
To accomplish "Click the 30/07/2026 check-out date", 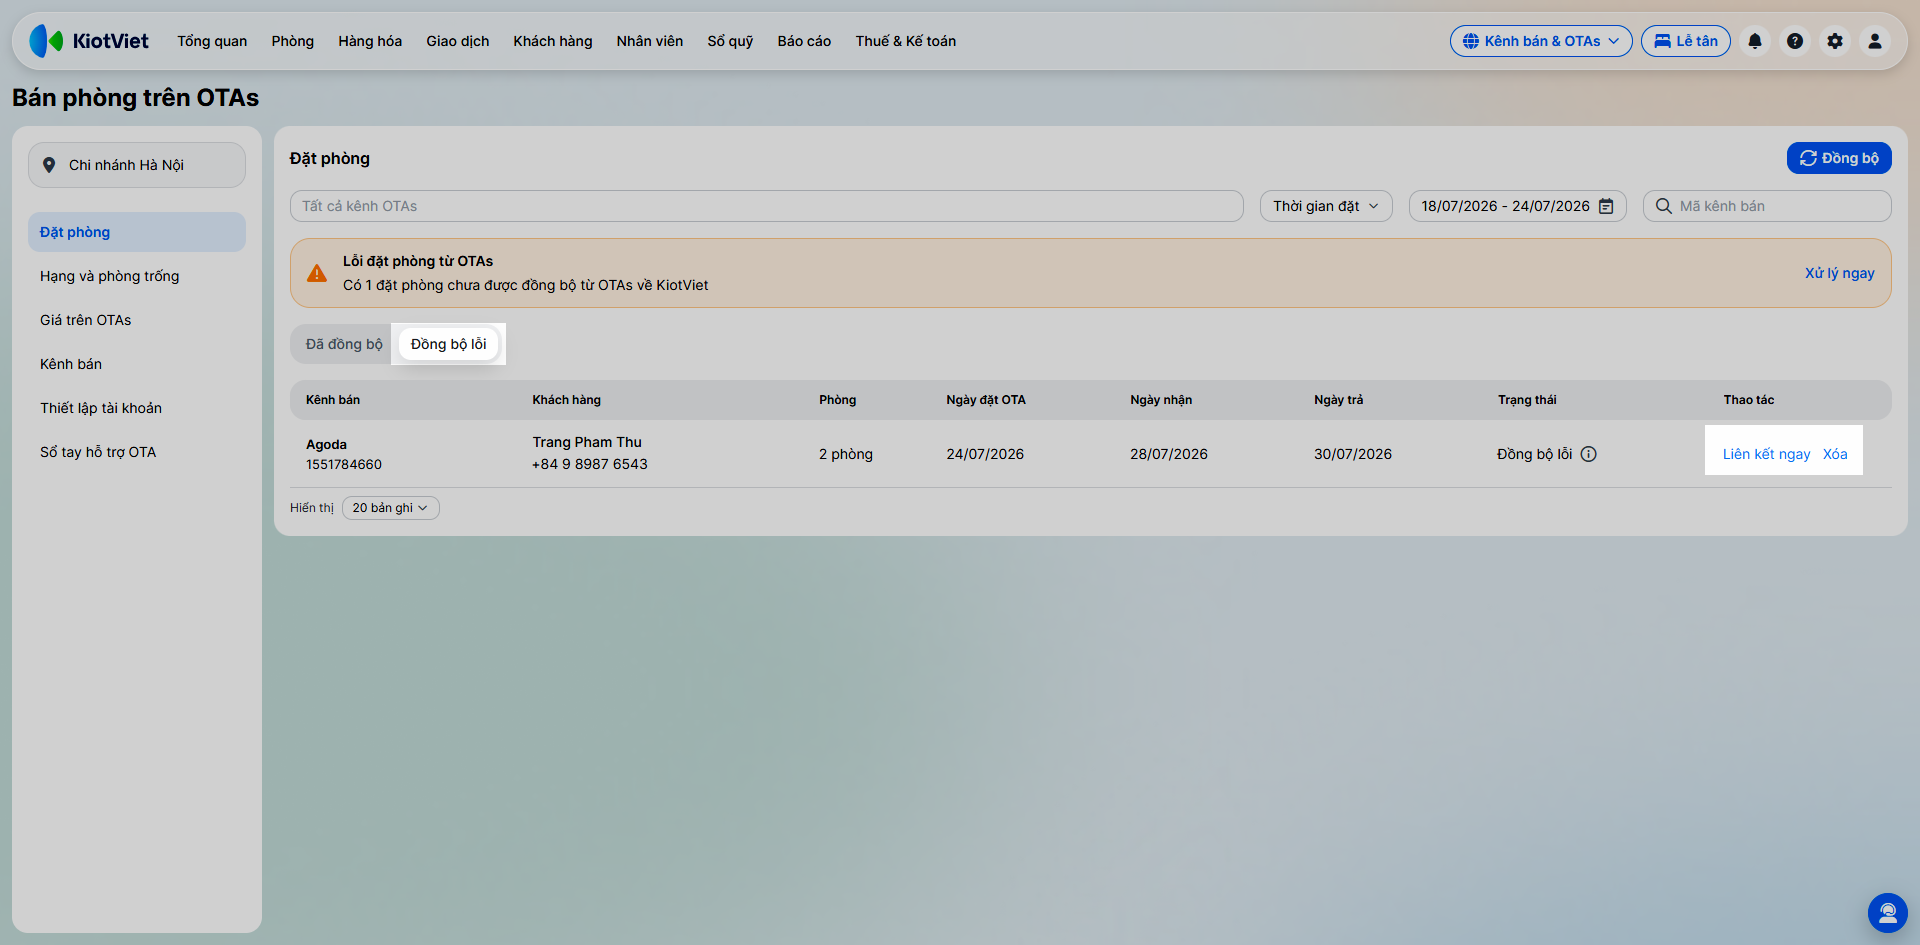I will tap(1353, 454).
